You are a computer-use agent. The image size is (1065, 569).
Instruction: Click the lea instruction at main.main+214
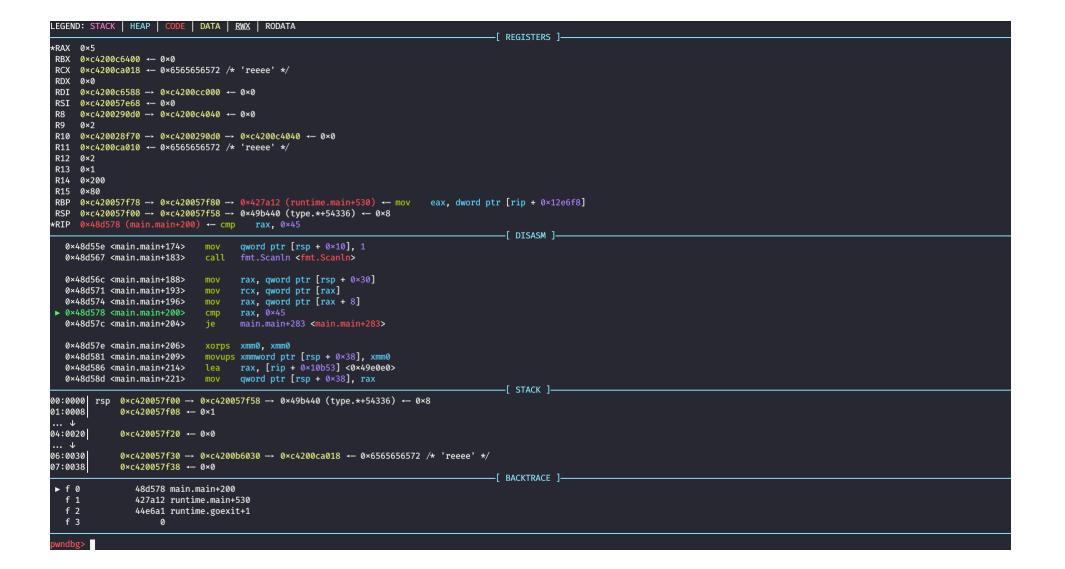[300, 368]
